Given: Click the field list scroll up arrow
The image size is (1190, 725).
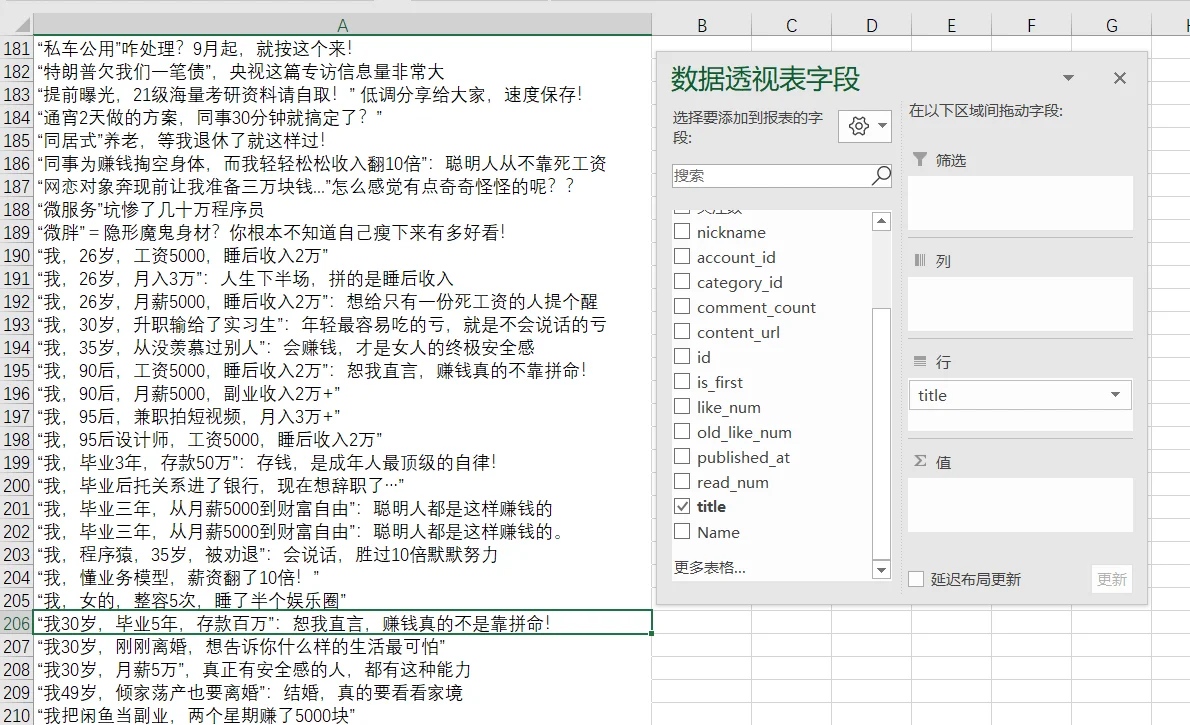Looking at the screenshot, I should tap(881, 222).
